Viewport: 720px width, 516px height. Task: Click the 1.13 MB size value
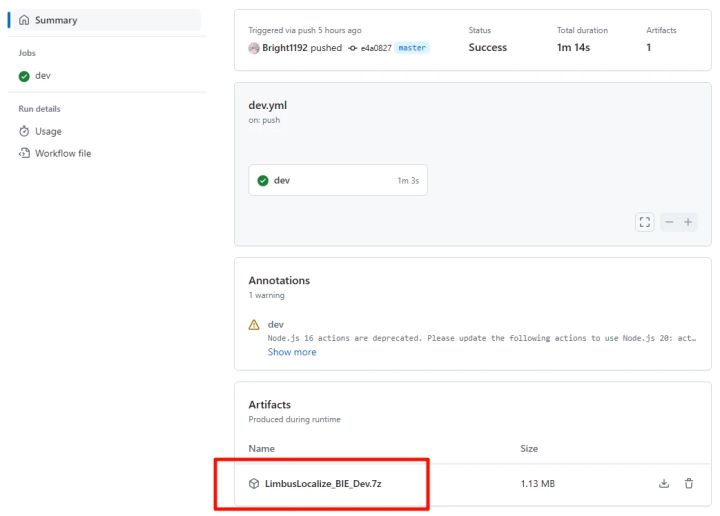(x=538, y=484)
